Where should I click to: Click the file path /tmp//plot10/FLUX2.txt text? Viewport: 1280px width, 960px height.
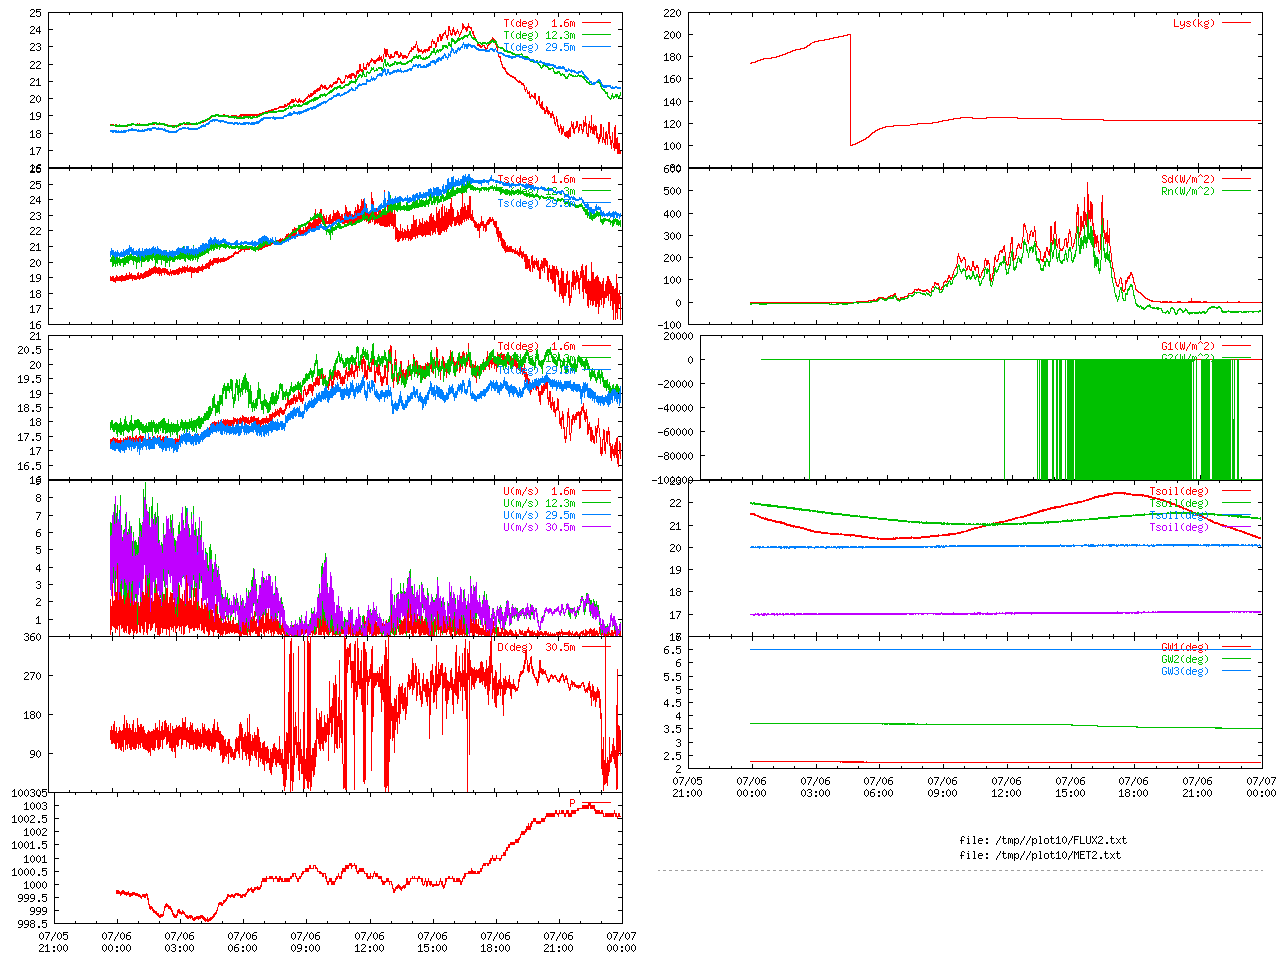pos(1042,840)
